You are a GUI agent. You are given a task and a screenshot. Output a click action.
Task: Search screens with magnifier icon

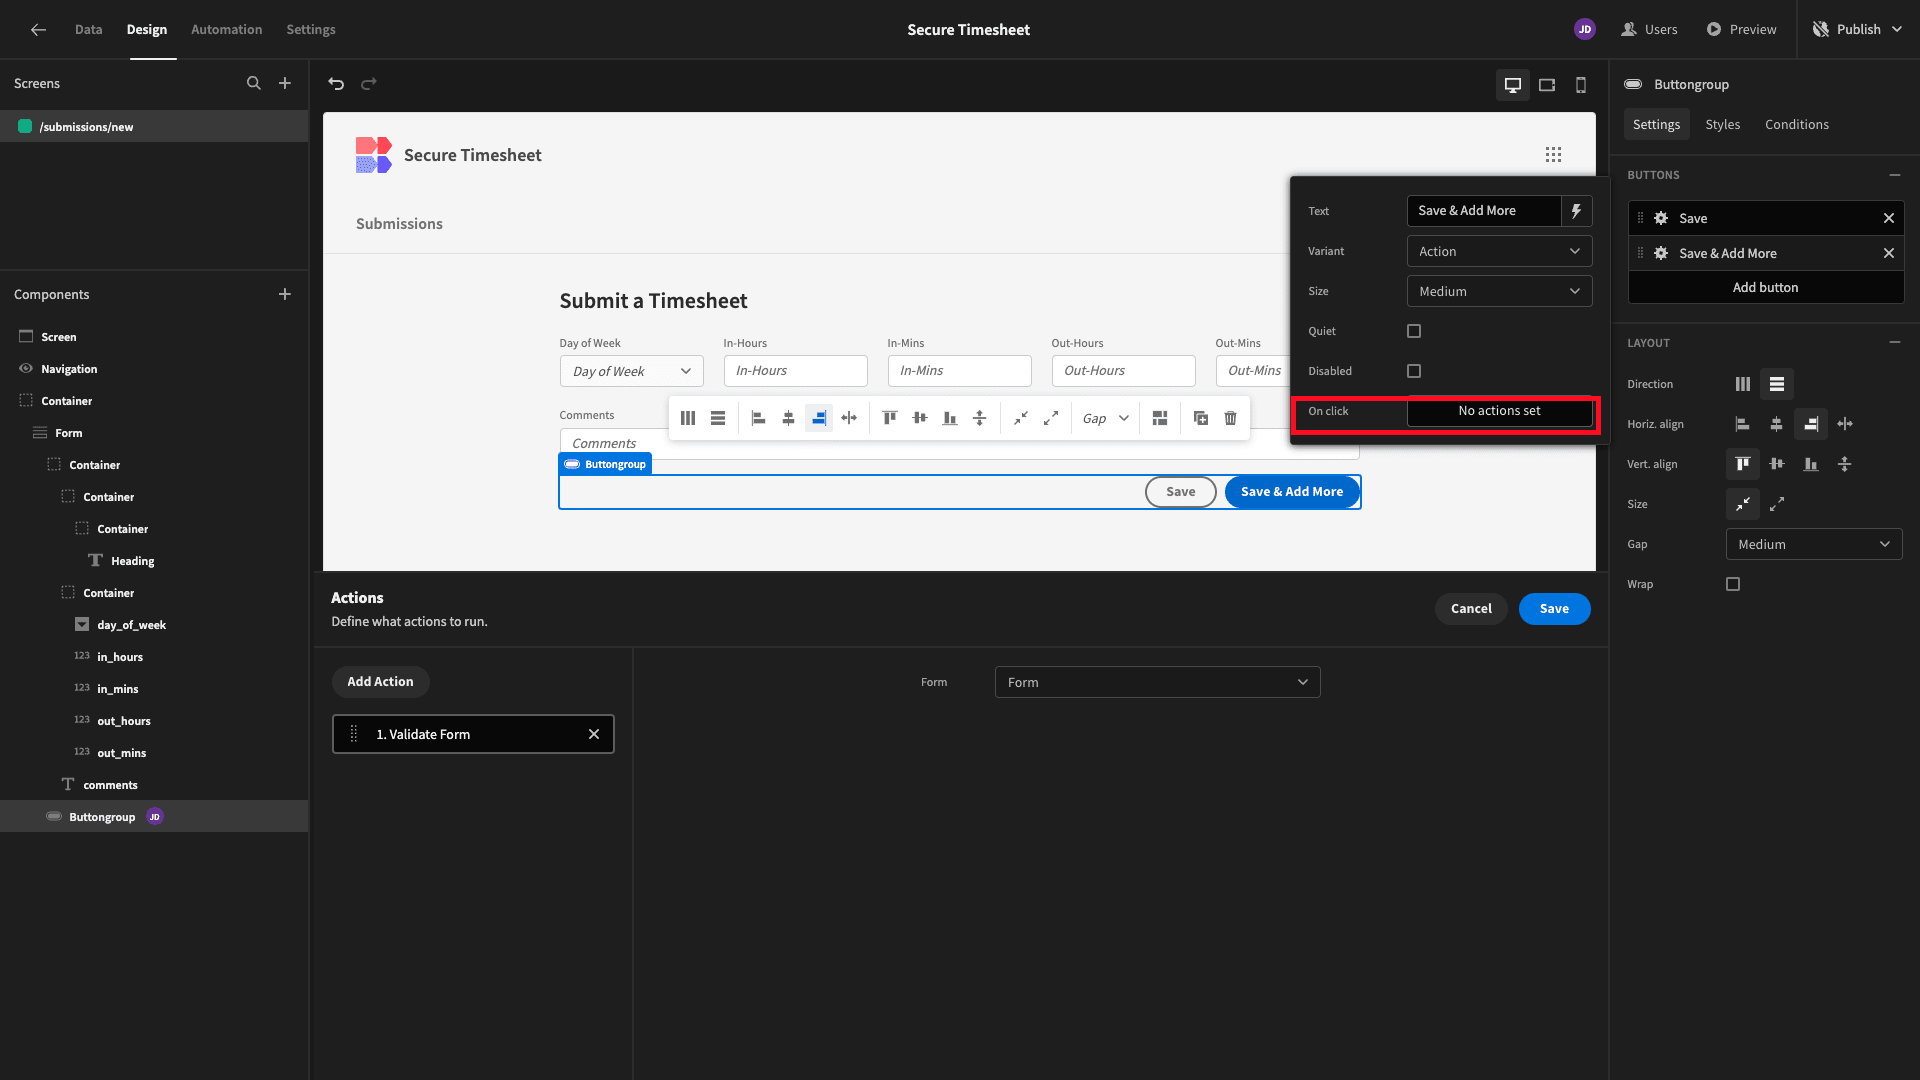point(254,84)
